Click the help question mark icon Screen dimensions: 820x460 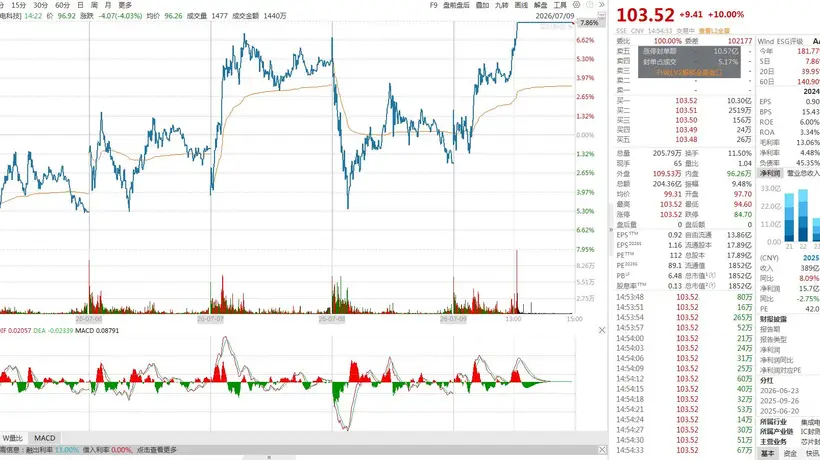pos(590,5)
